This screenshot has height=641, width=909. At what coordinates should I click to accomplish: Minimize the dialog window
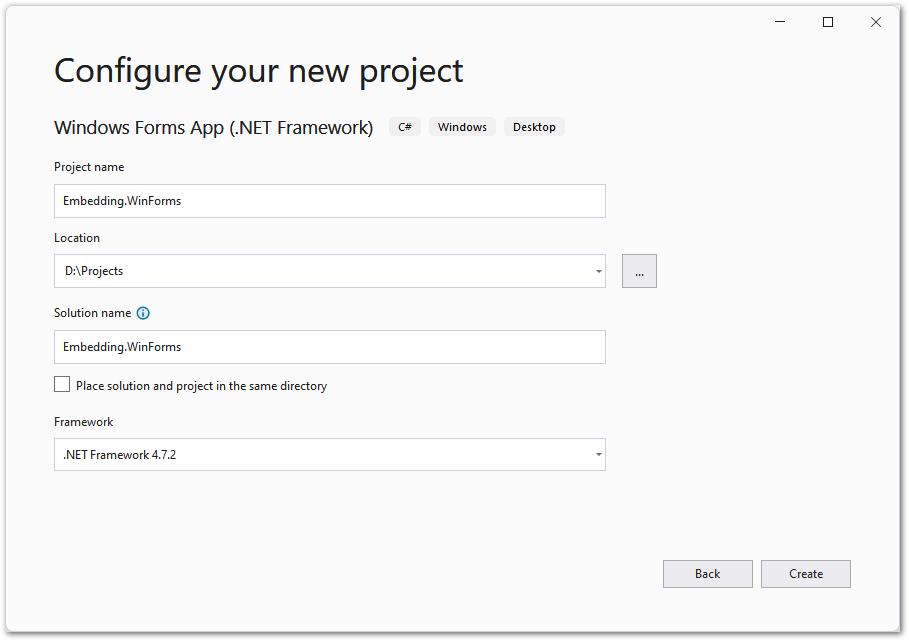click(x=780, y=22)
